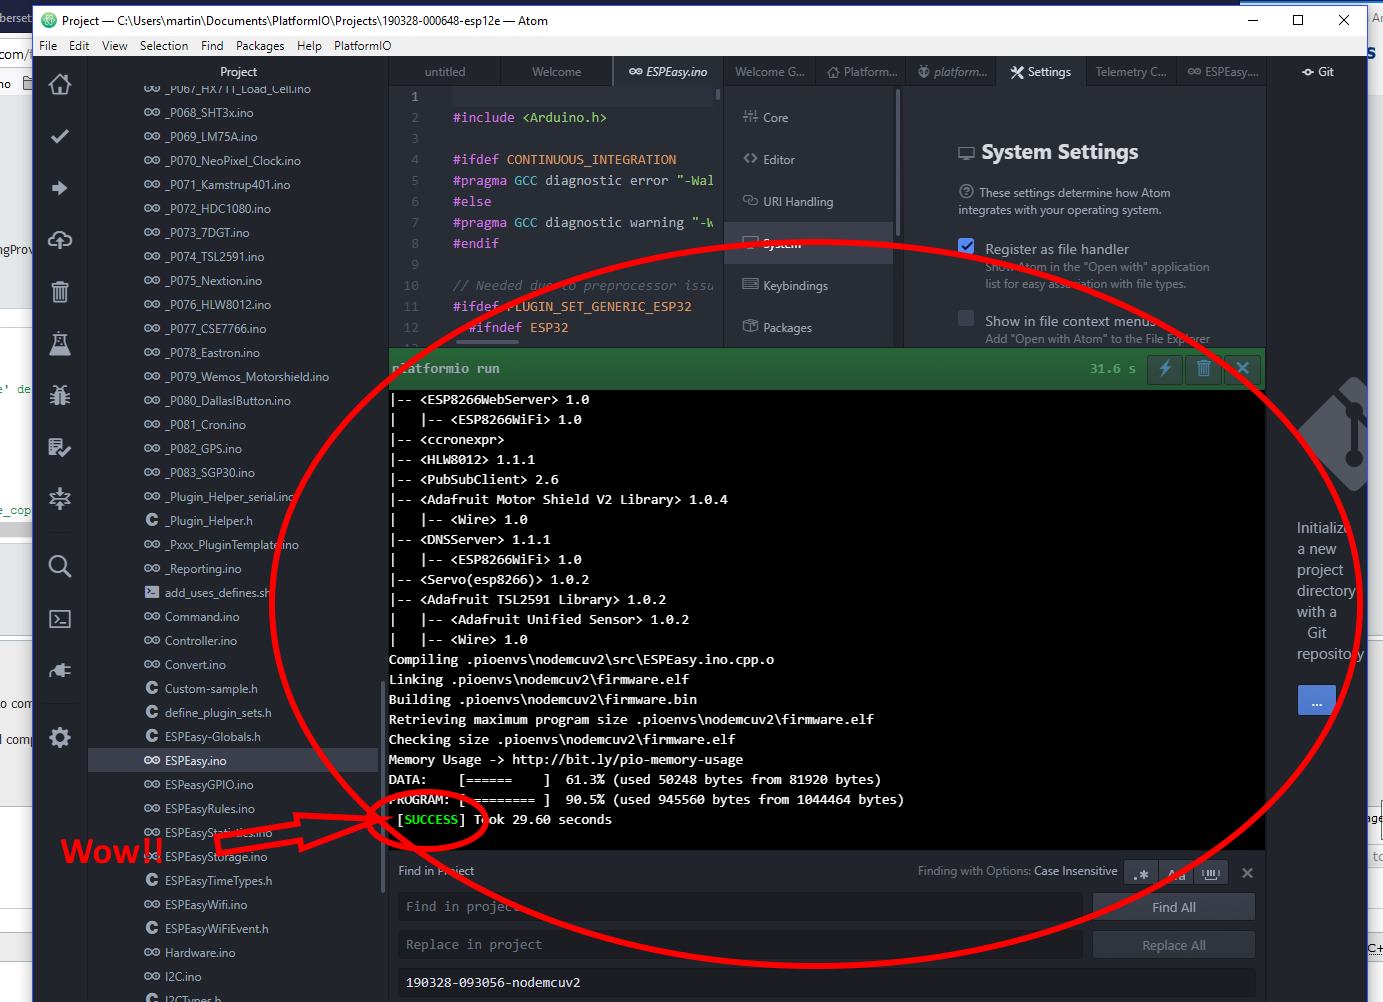Select Keybindings in settings sidebar
The height and width of the screenshot is (1002, 1383).
click(808, 286)
